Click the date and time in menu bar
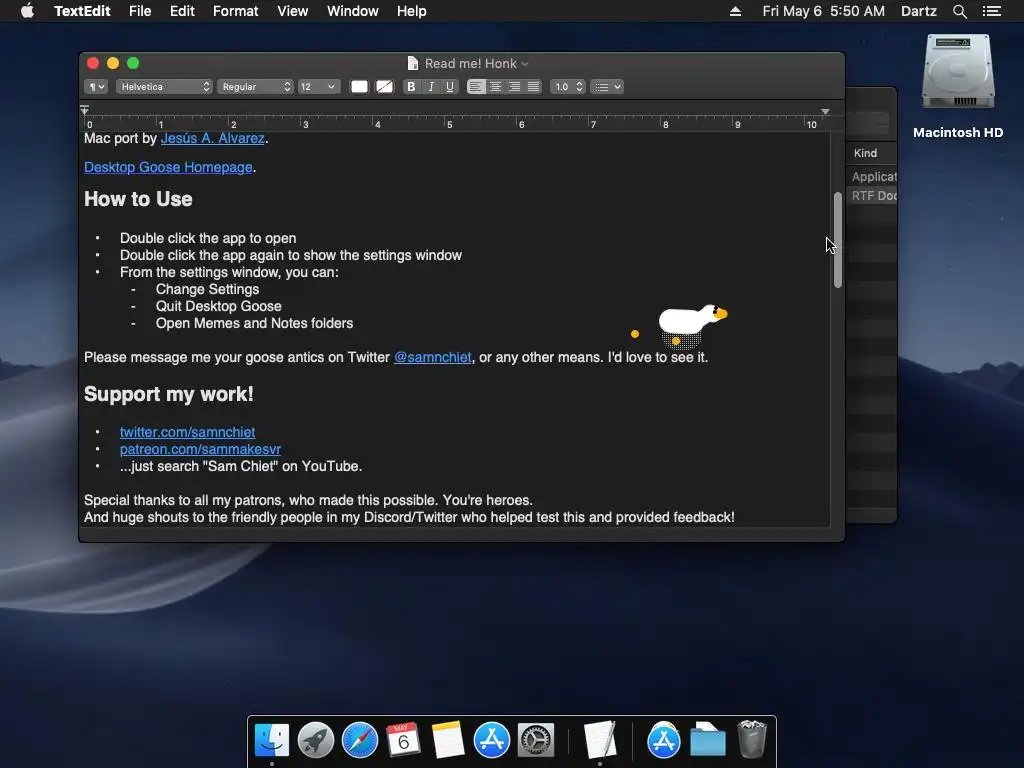Screen dimensions: 1024x768 pos(824,11)
